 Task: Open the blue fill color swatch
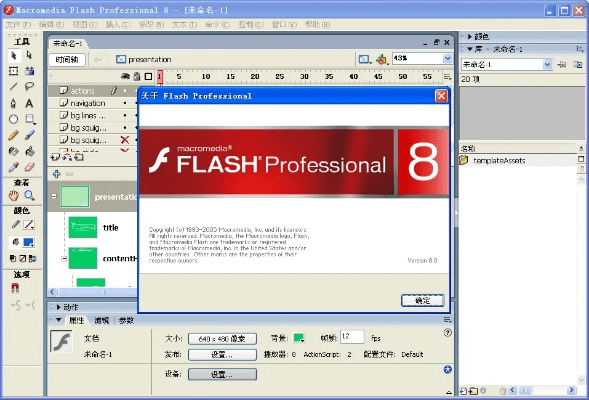(x=29, y=242)
